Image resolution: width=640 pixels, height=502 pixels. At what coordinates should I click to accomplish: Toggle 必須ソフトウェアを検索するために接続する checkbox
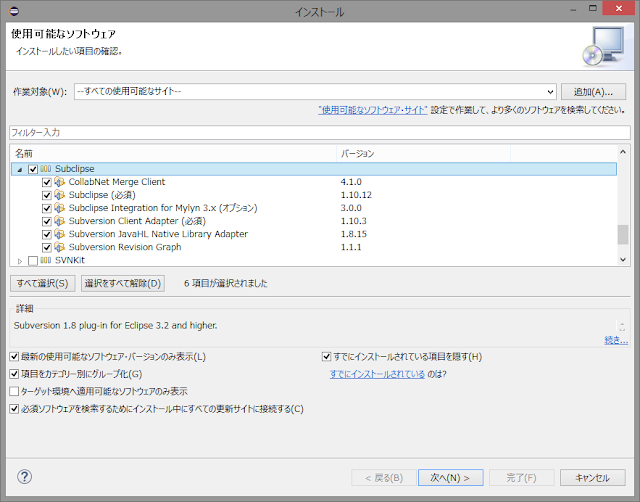point(14,409)
